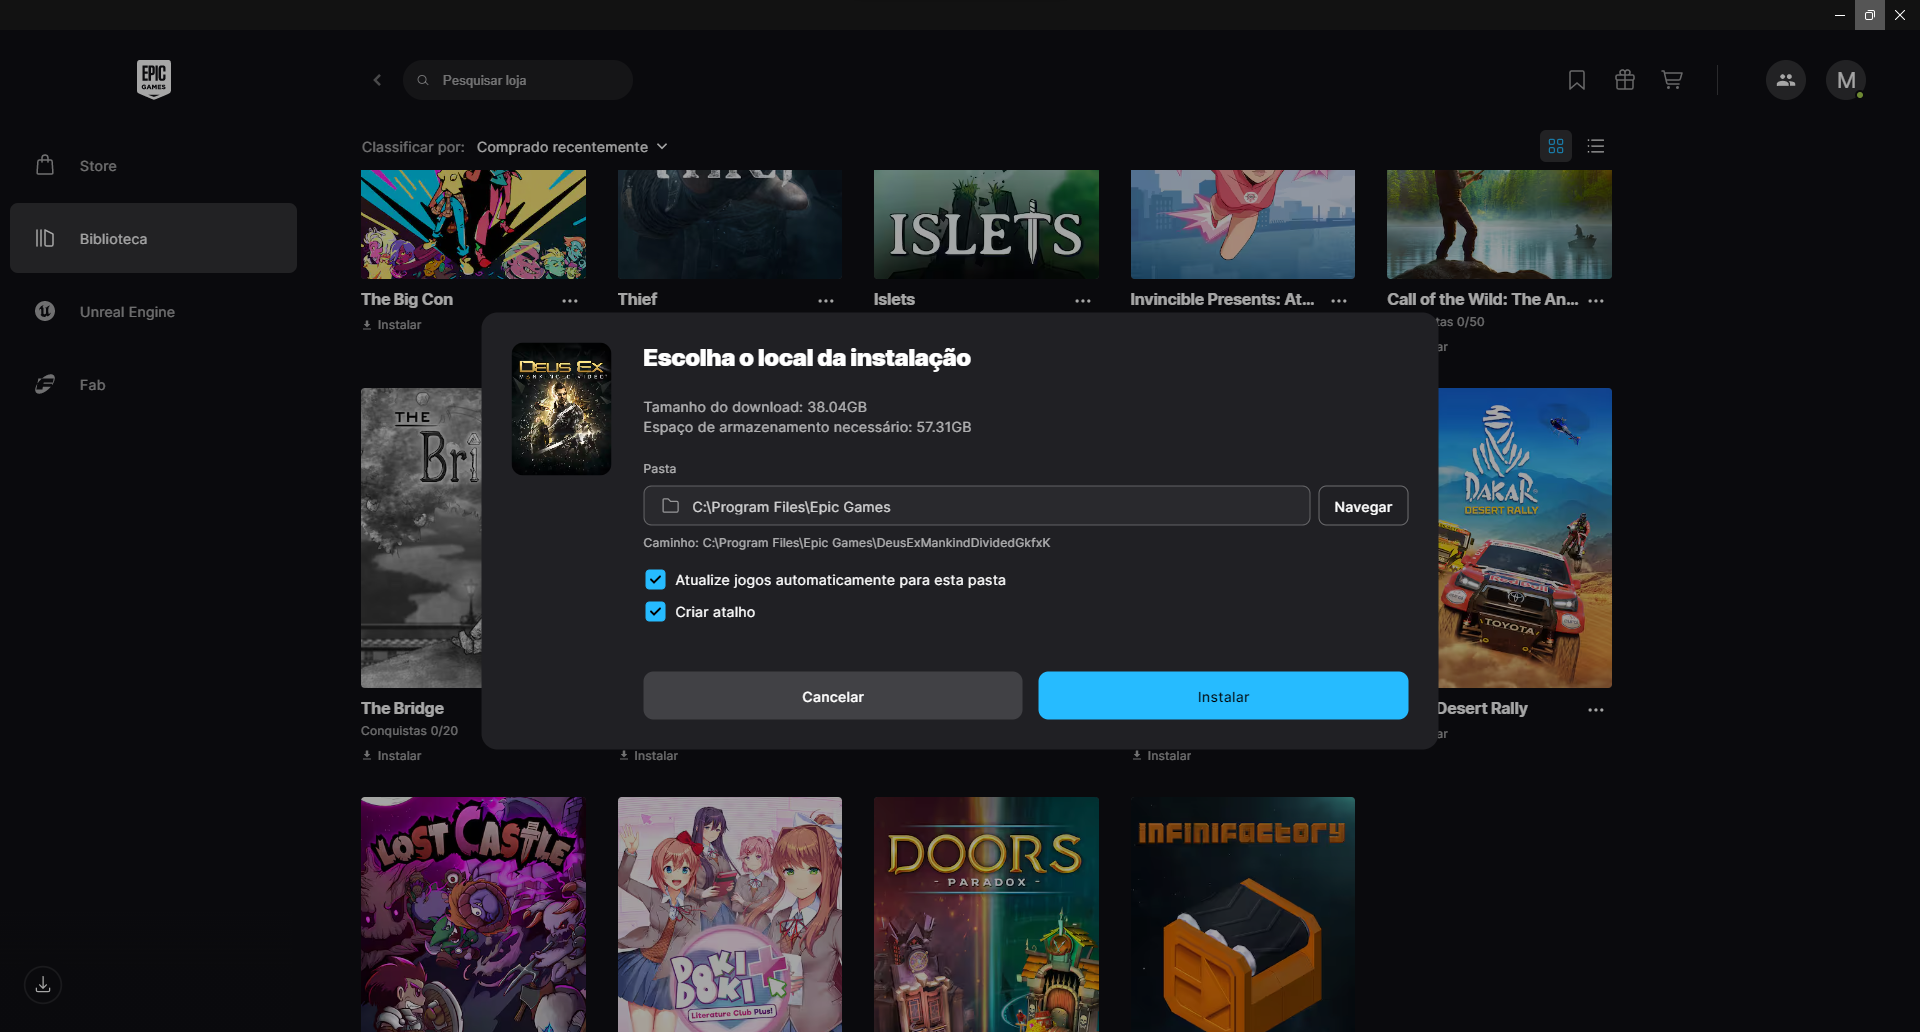The height and width of the screenshot is (1032, 1920).
Task: Open the M profile avatar menu
Action: tap(1846, 80)
